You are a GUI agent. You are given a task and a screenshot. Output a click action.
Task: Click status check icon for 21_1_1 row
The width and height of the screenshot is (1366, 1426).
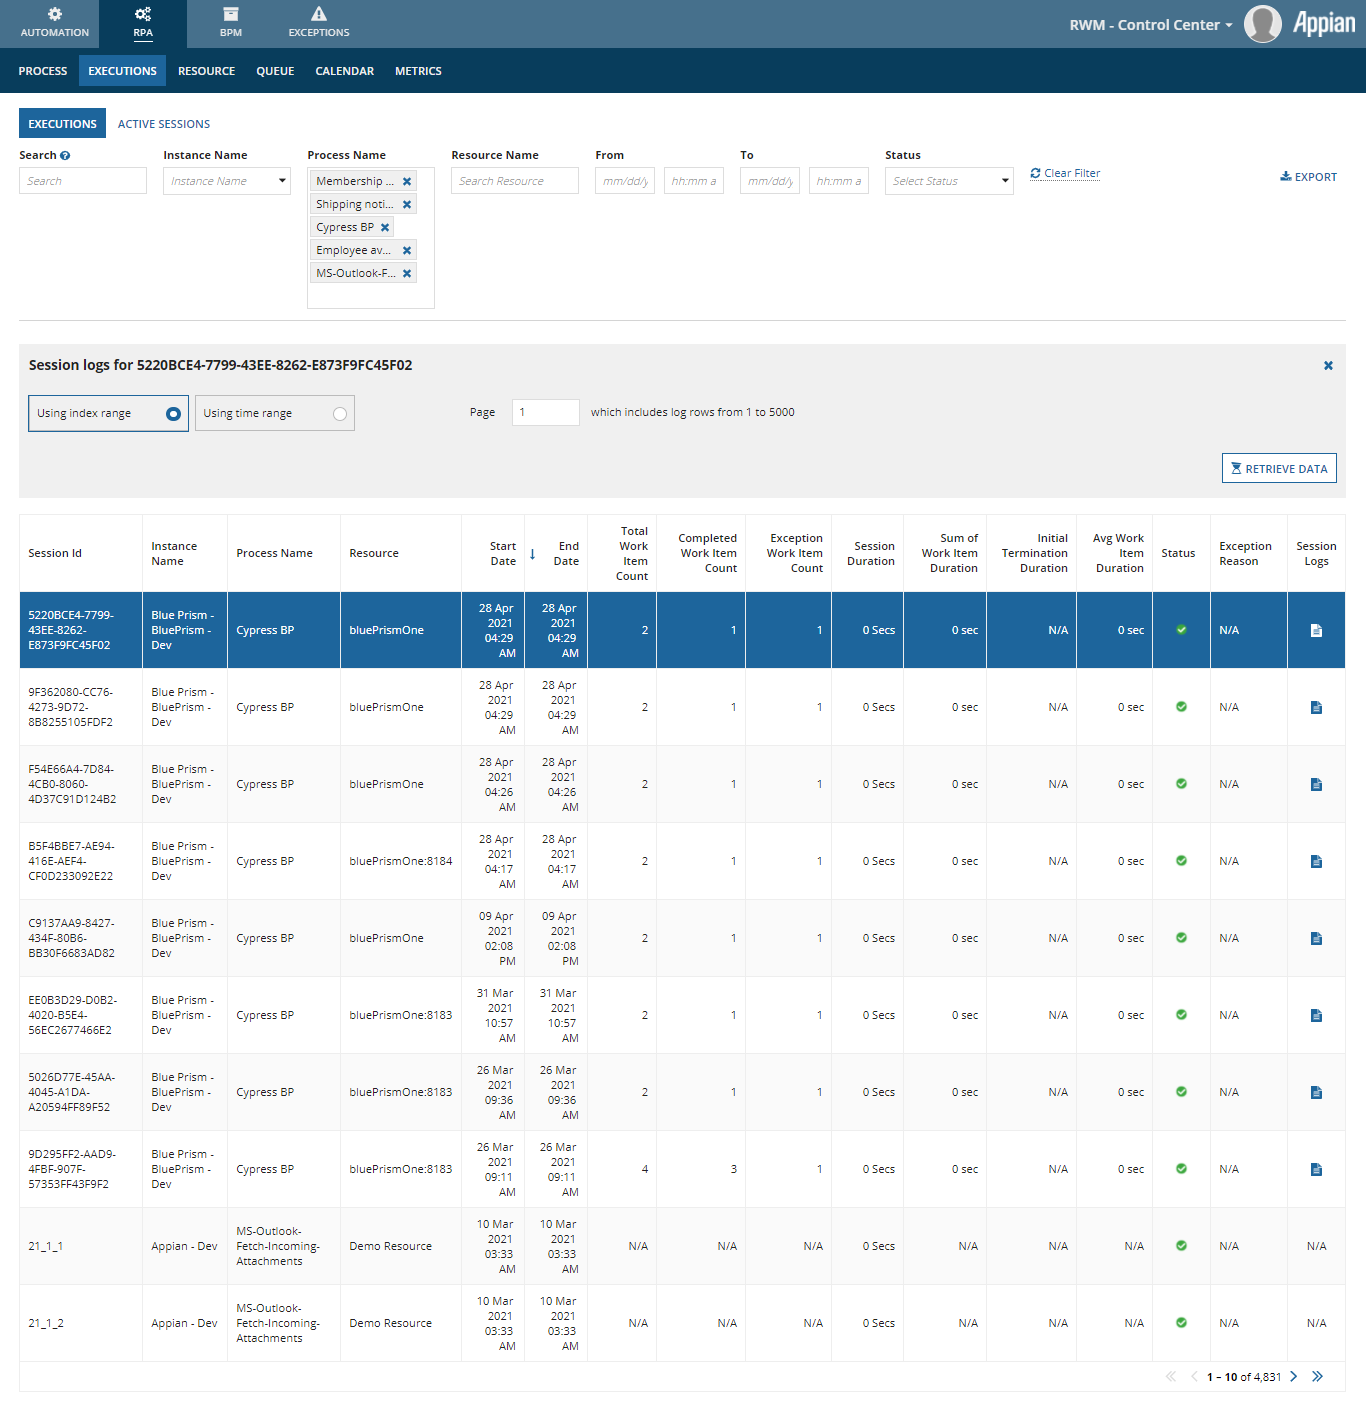pos(1181,1246)
